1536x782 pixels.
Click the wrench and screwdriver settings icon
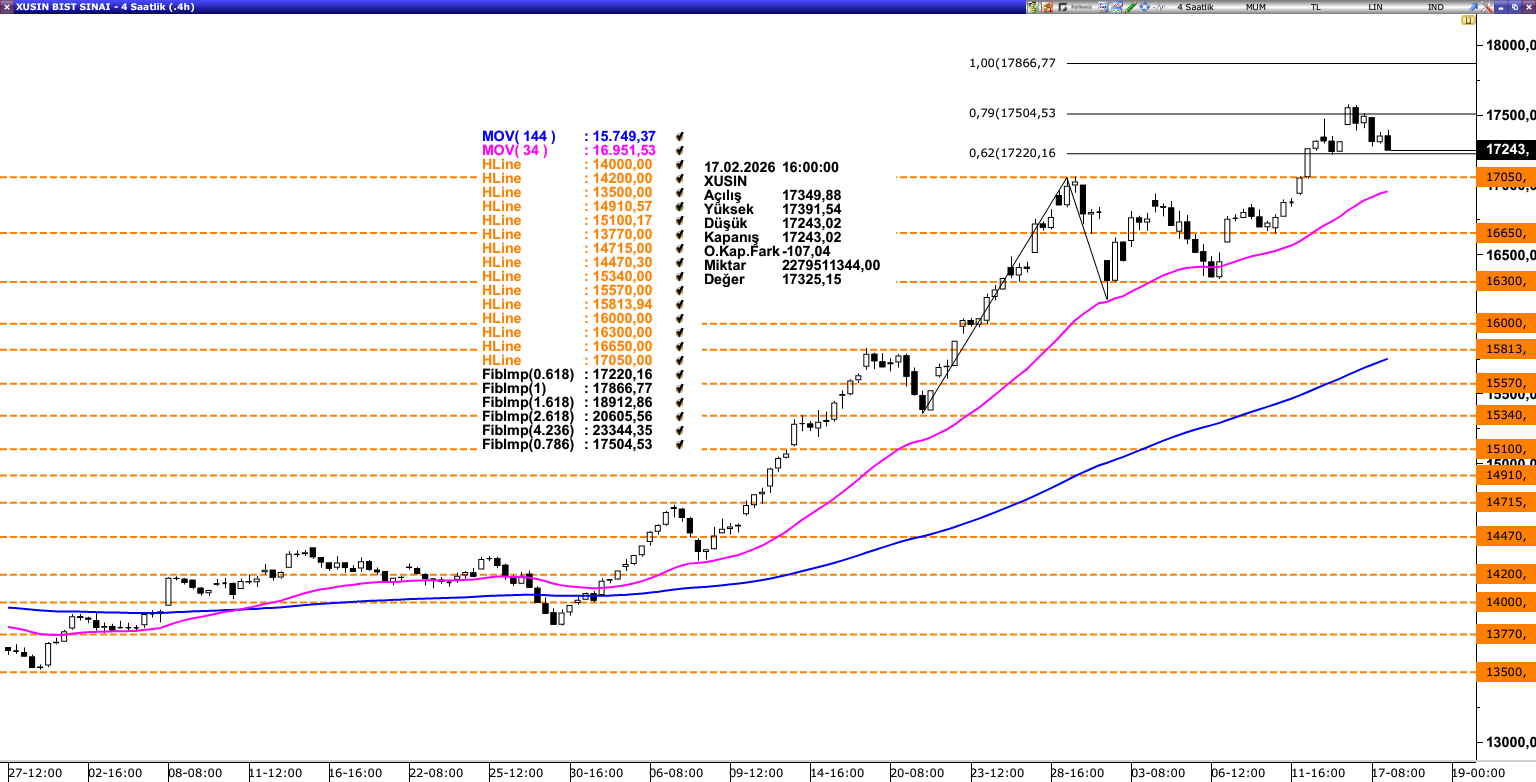click(1486, 7)
